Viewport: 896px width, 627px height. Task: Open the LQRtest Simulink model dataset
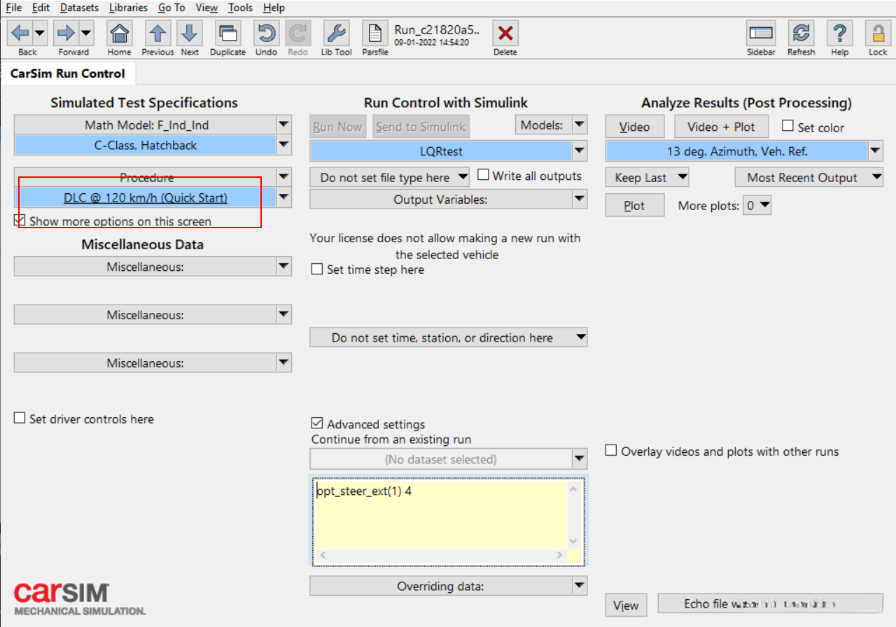click(441, 151)
